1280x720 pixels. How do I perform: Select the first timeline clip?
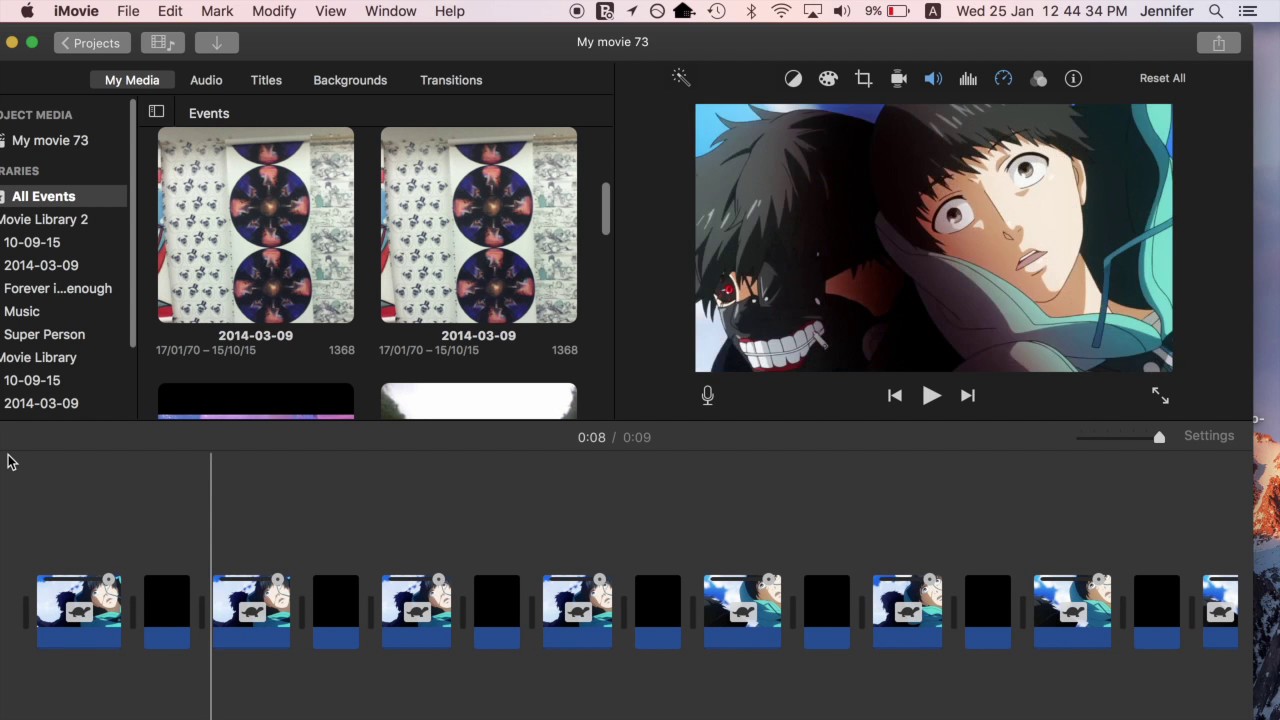coord(79,611)
